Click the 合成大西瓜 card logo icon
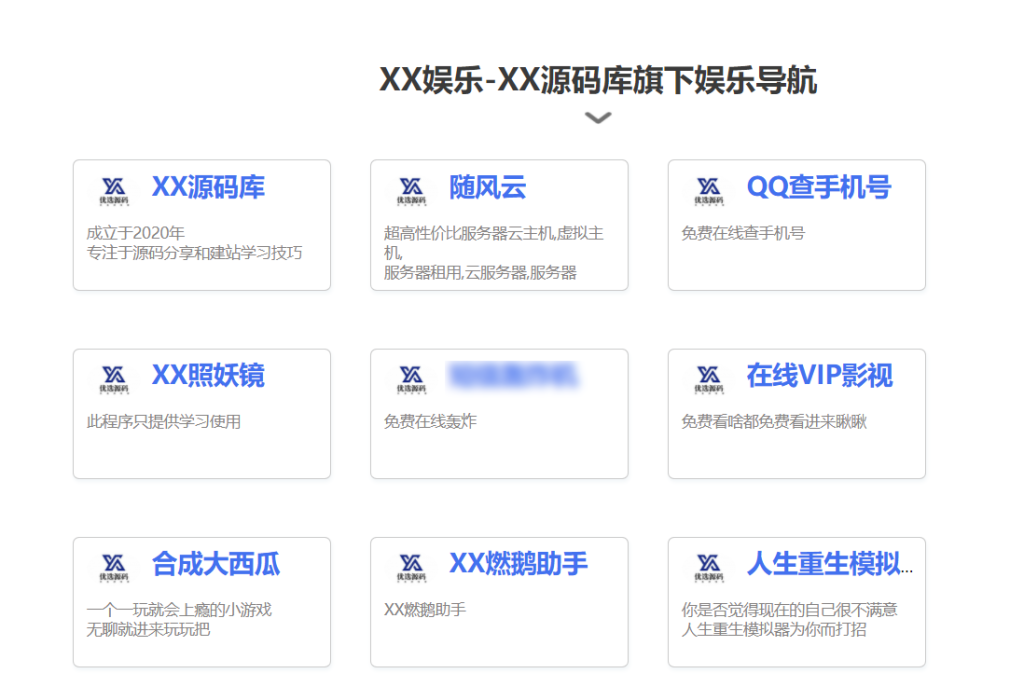 (115, 567)
